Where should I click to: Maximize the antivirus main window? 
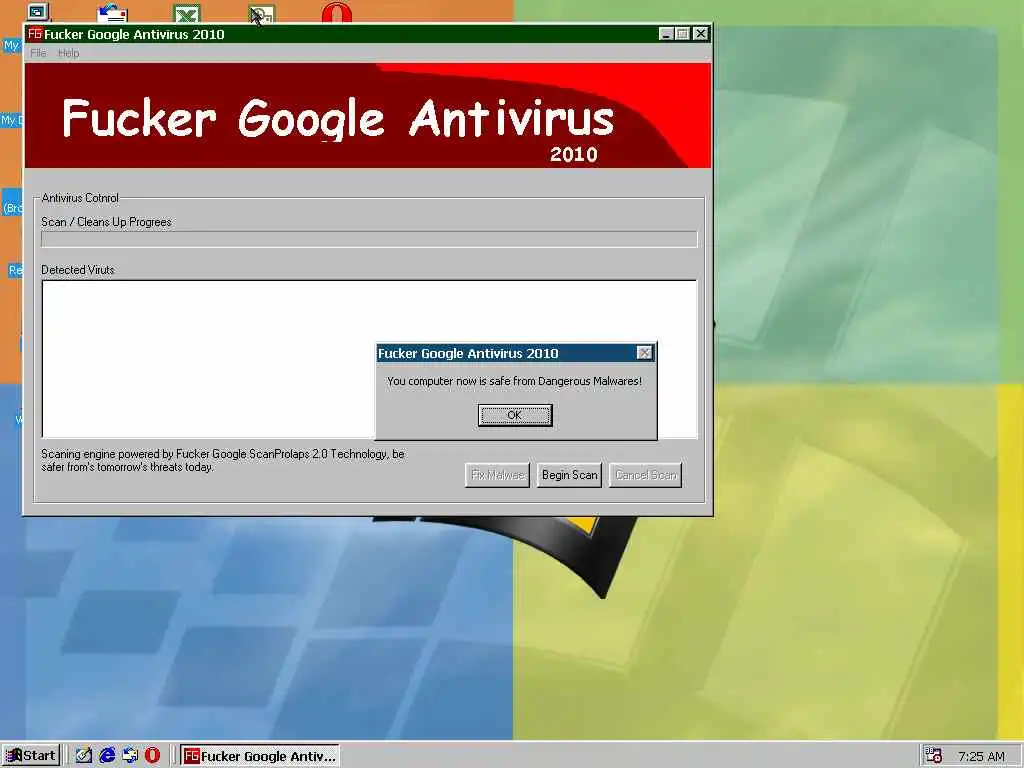[x=682, y=34]
